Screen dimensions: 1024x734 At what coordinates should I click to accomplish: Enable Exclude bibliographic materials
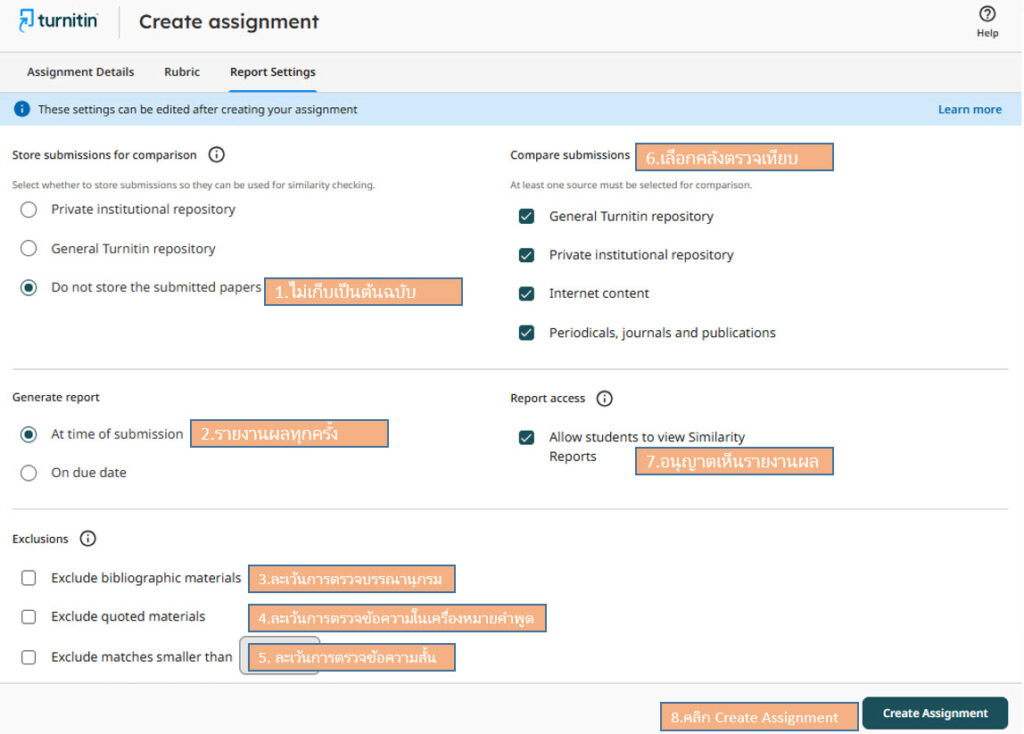29,578
